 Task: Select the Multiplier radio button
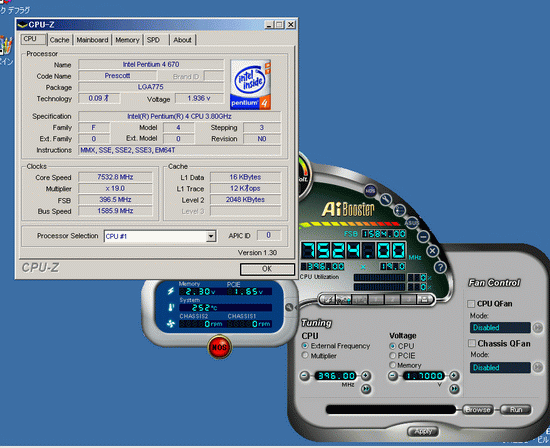(305, 355)
